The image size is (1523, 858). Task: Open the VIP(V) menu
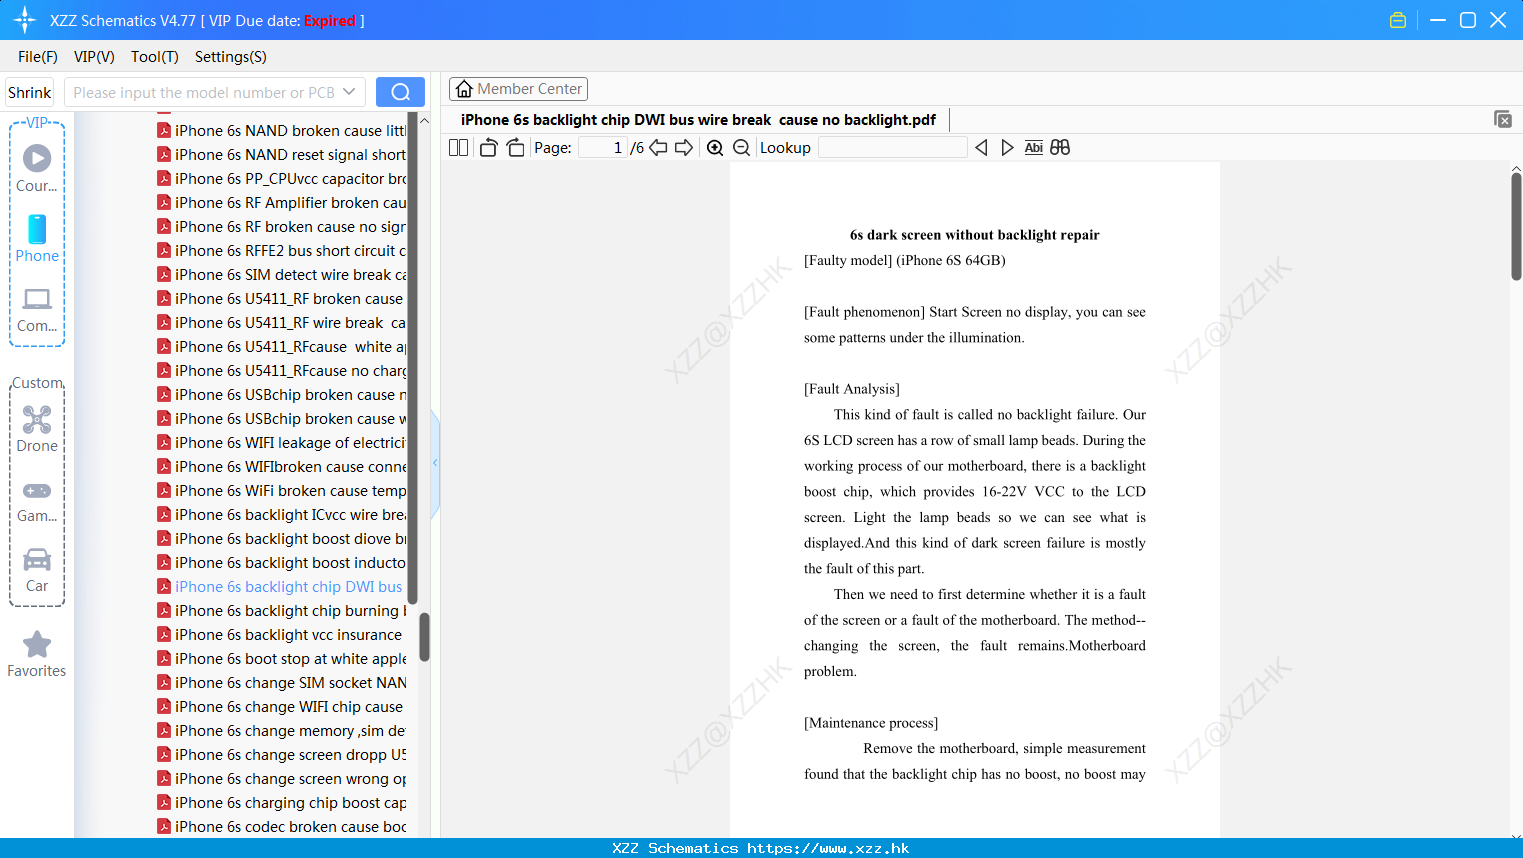[x=94, y=57]
